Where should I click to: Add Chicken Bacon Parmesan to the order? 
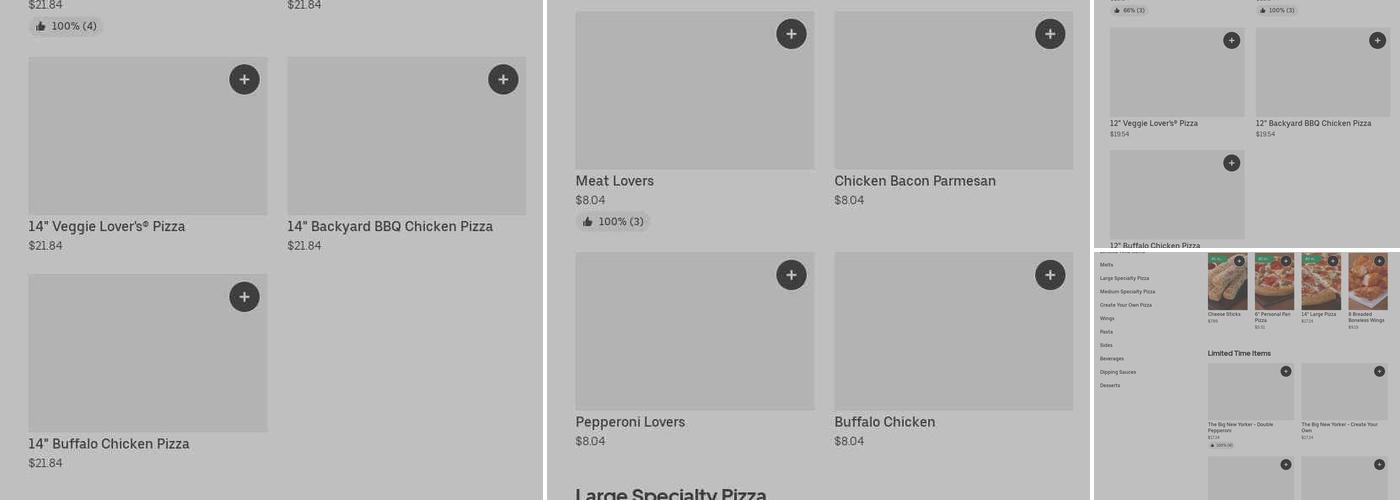[1049, 34]
